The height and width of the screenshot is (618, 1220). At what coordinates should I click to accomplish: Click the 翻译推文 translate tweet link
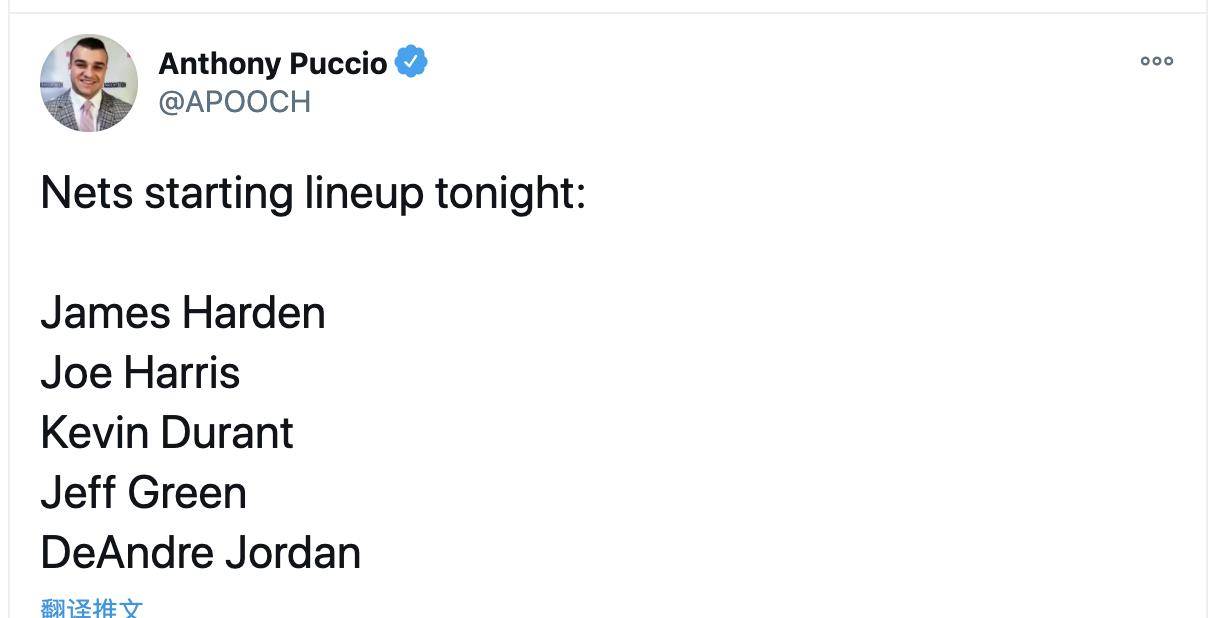[x=92, y=608]
